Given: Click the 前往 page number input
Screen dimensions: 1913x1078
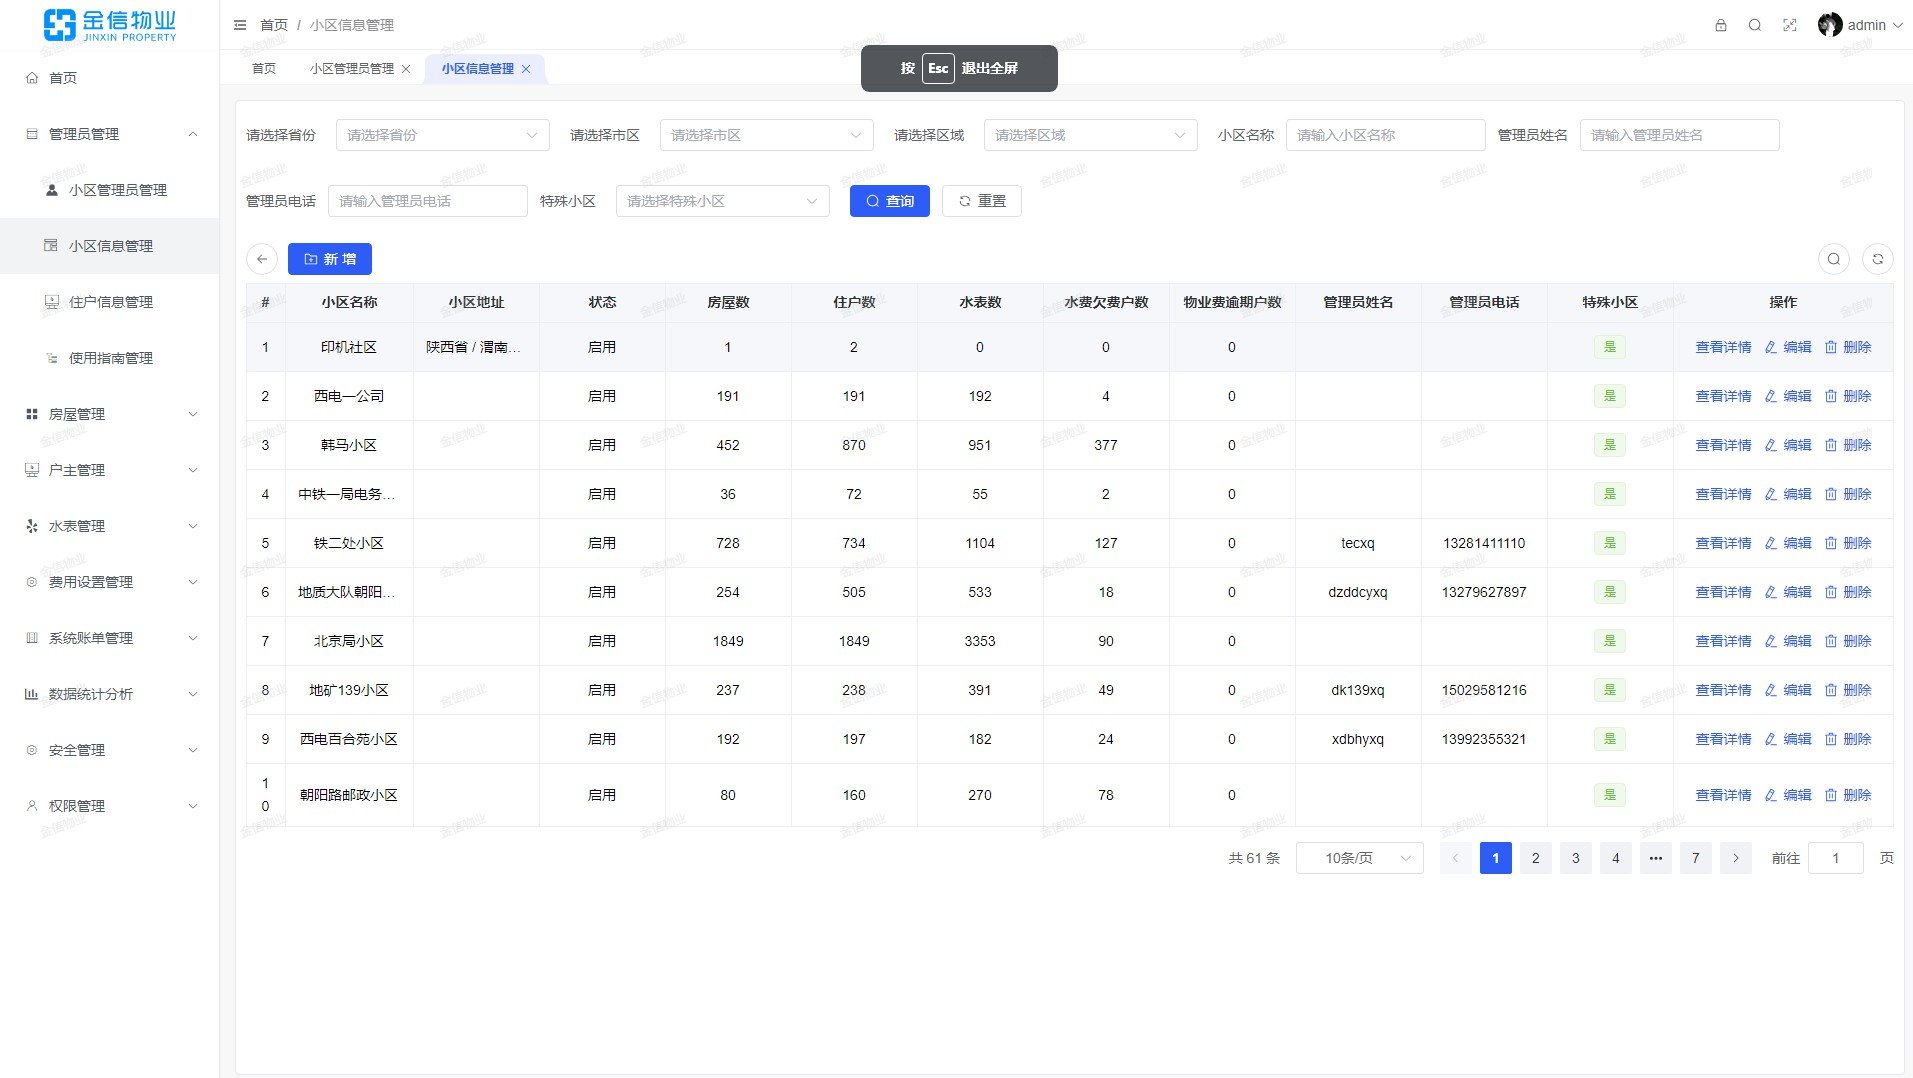Looking at the screenshot, I should [x=1836, y=858].
